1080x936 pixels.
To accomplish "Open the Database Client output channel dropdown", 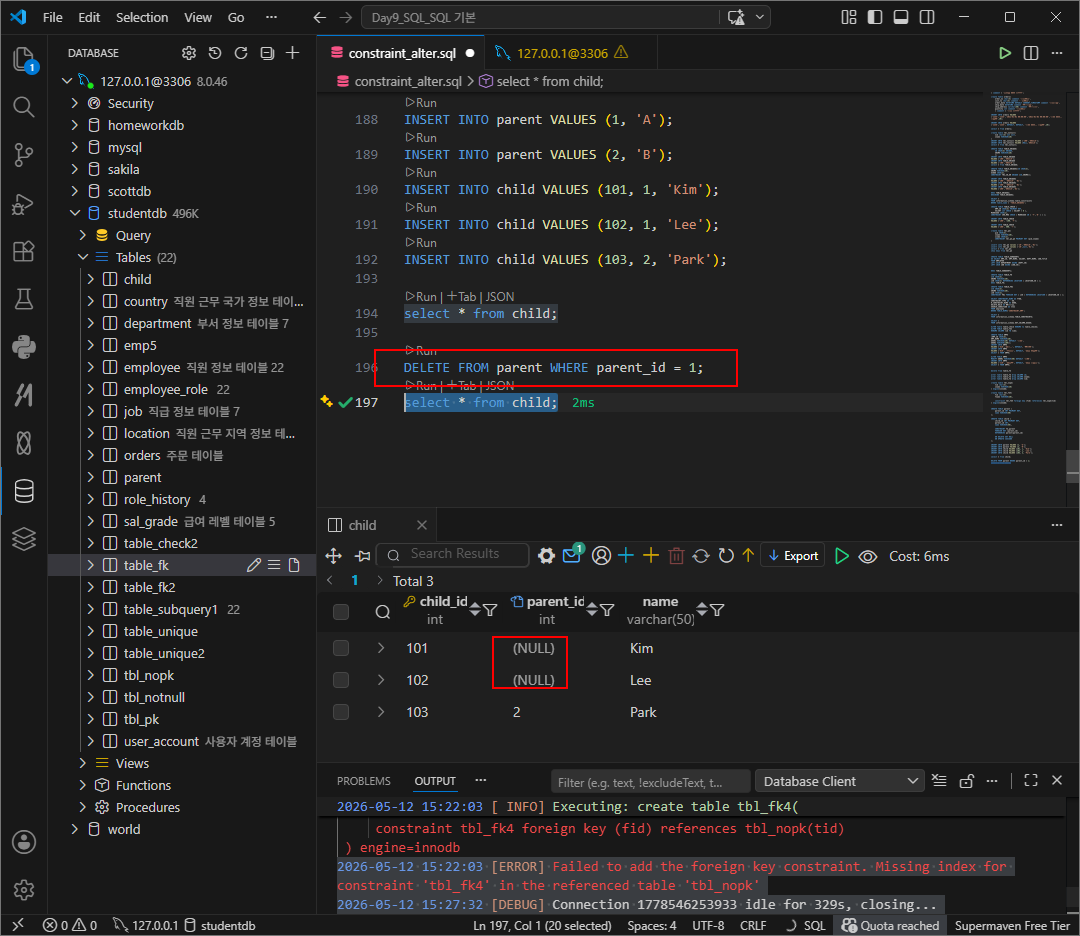I will tap(840, 781).
